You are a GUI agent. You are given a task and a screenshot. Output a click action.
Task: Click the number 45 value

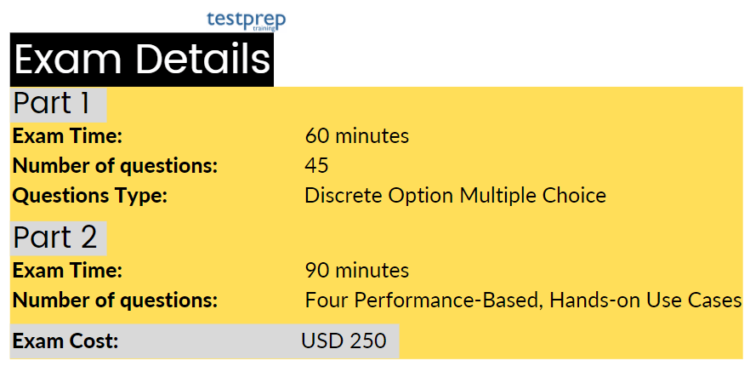click(317, 166)
